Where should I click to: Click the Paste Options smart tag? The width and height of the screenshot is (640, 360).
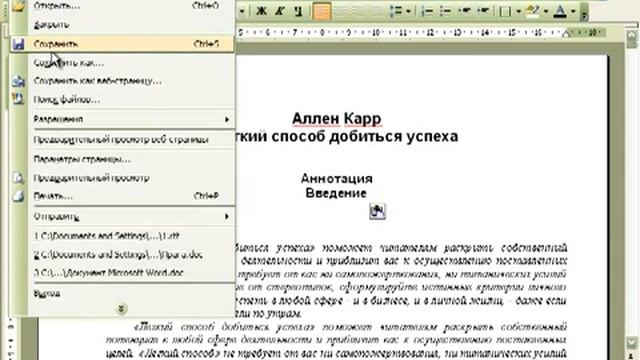coord(377,211)
